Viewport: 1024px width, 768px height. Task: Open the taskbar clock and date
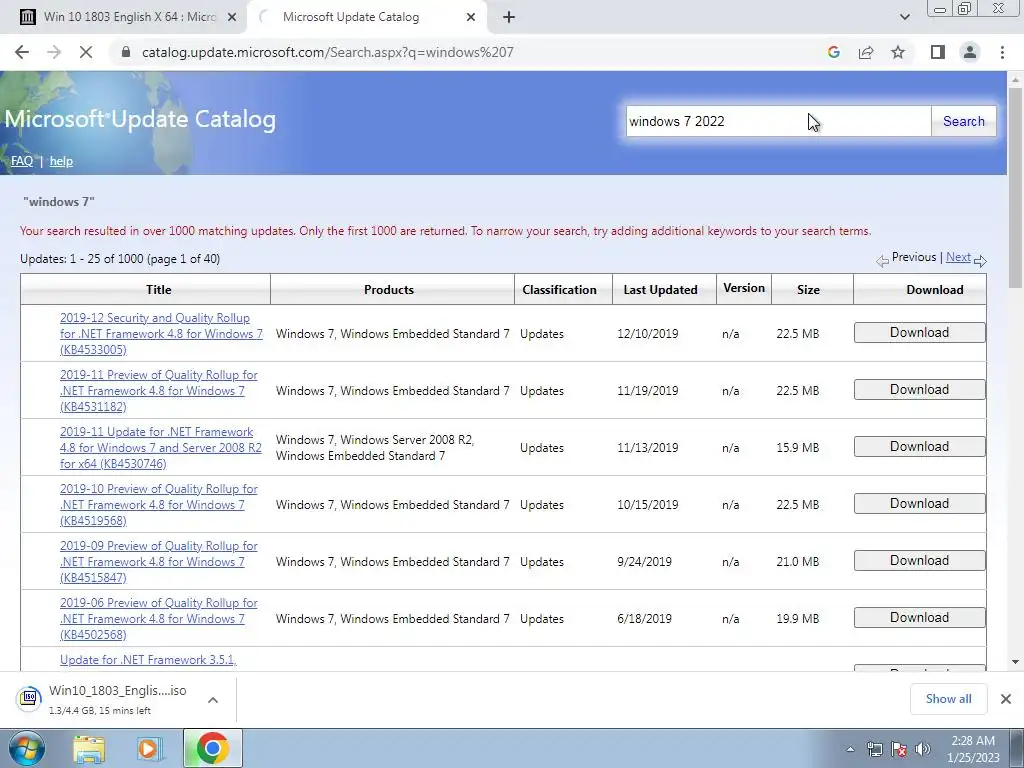tap(973, 749)
